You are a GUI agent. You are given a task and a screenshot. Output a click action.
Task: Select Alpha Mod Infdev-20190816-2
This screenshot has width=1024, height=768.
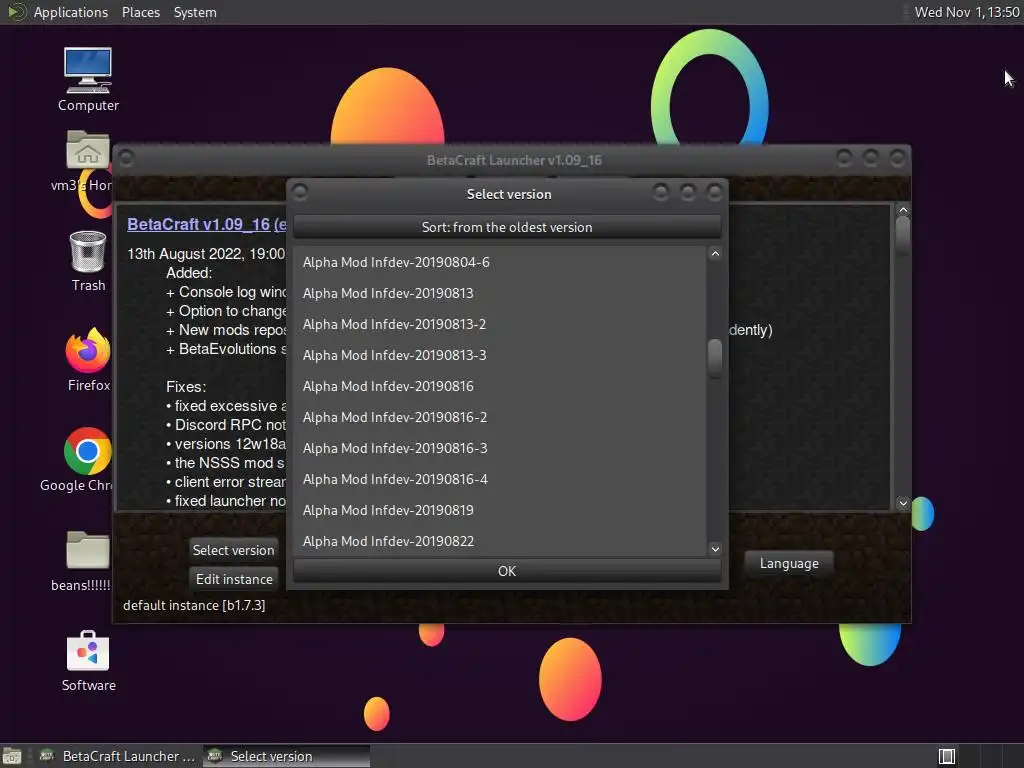click(x=500, y=417)
